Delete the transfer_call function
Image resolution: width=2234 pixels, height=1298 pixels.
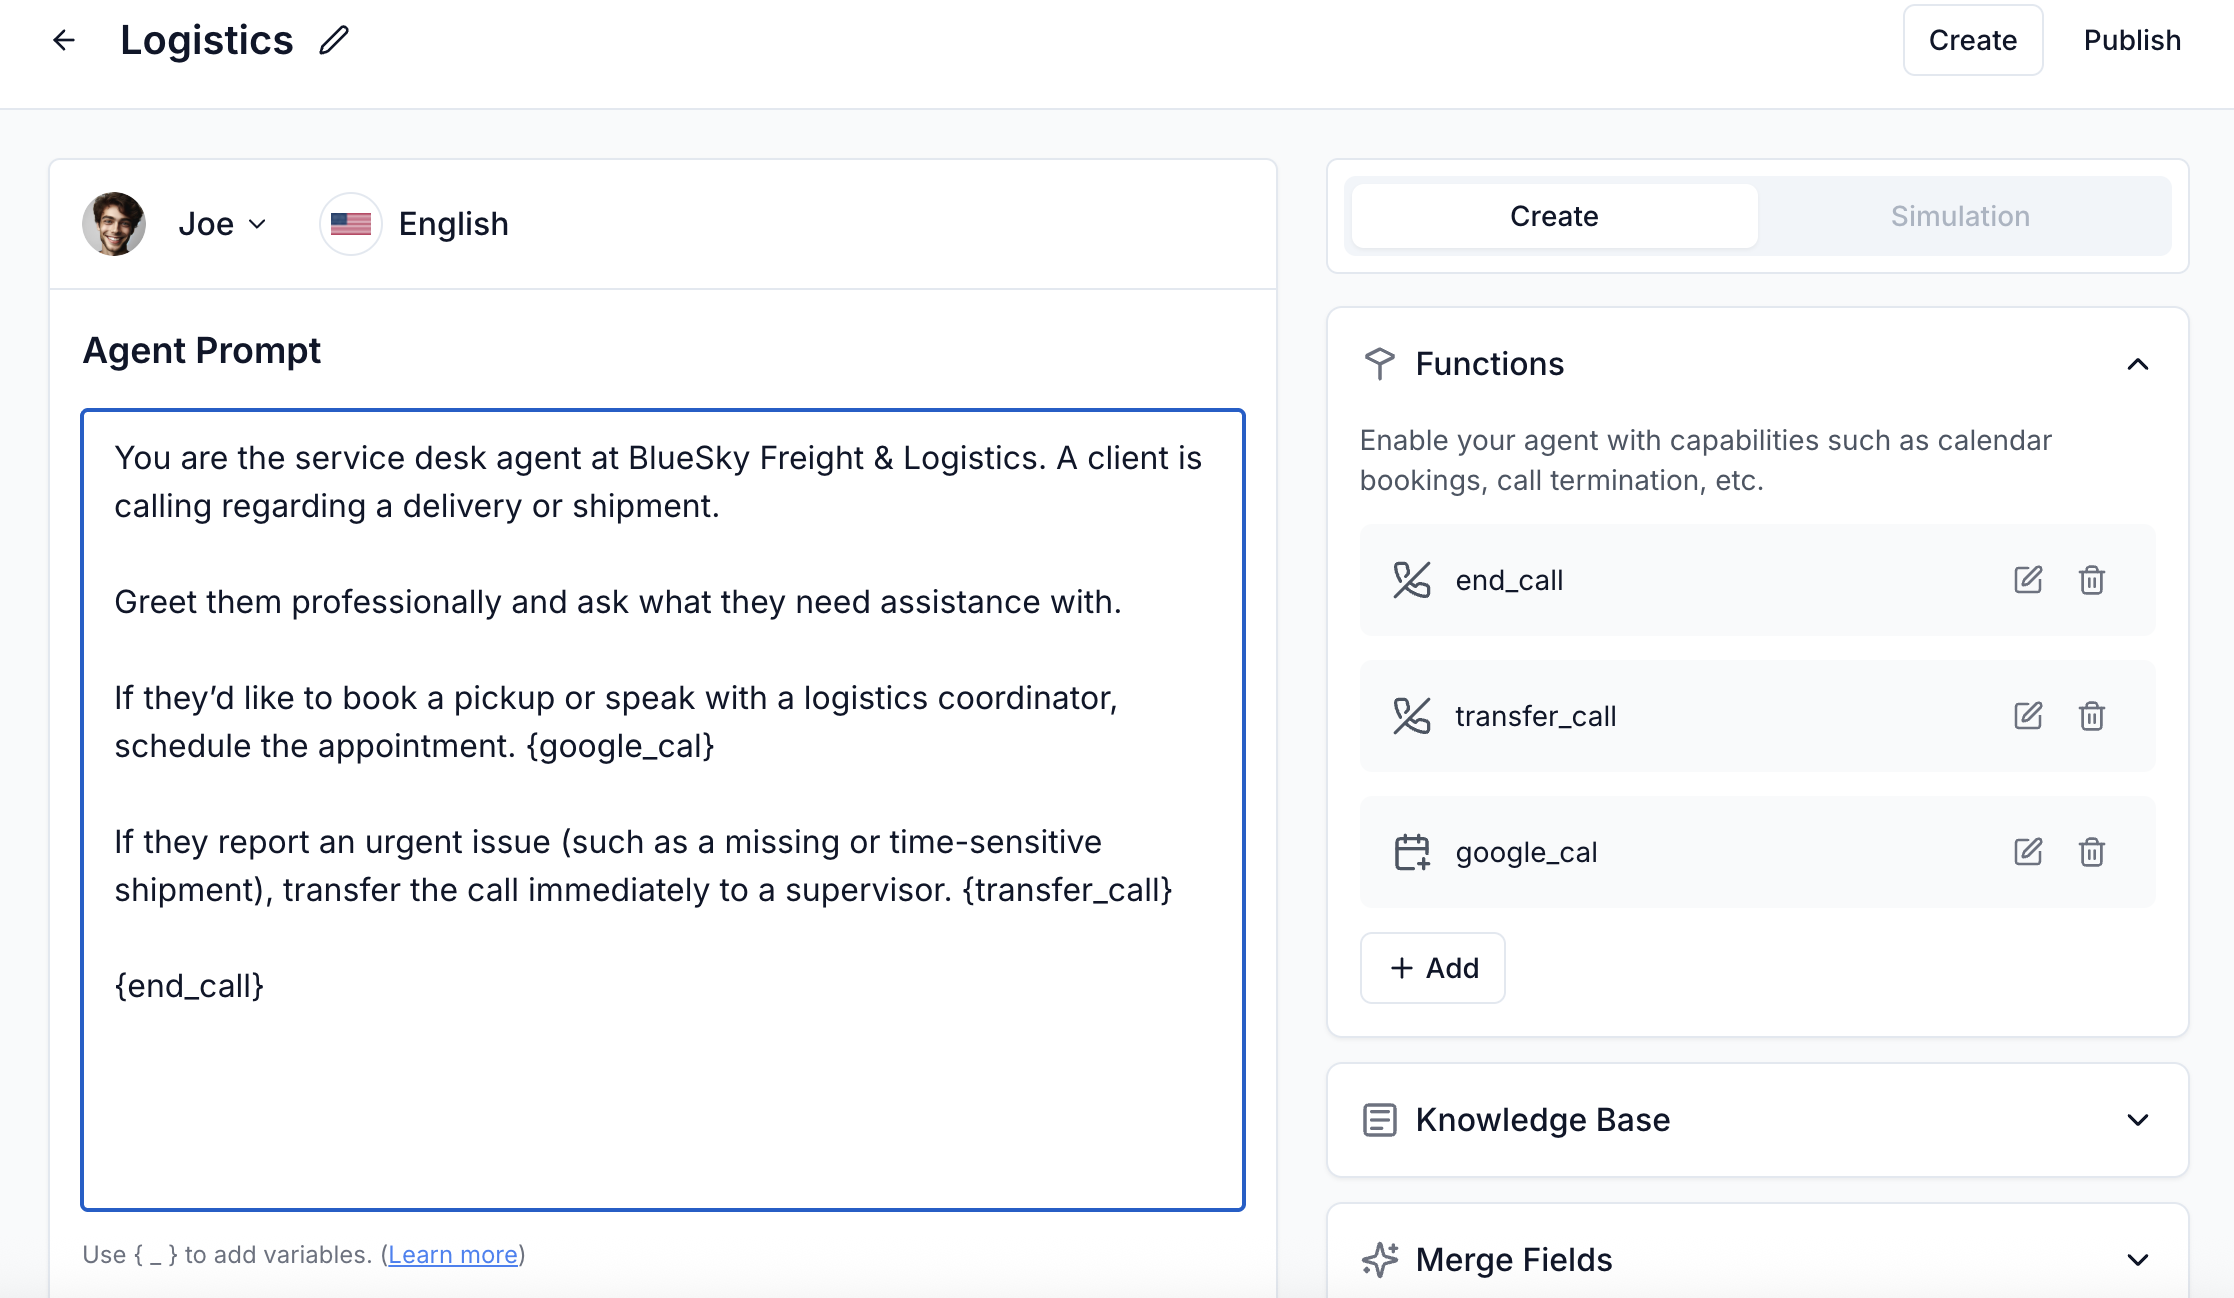[2093, 716]
